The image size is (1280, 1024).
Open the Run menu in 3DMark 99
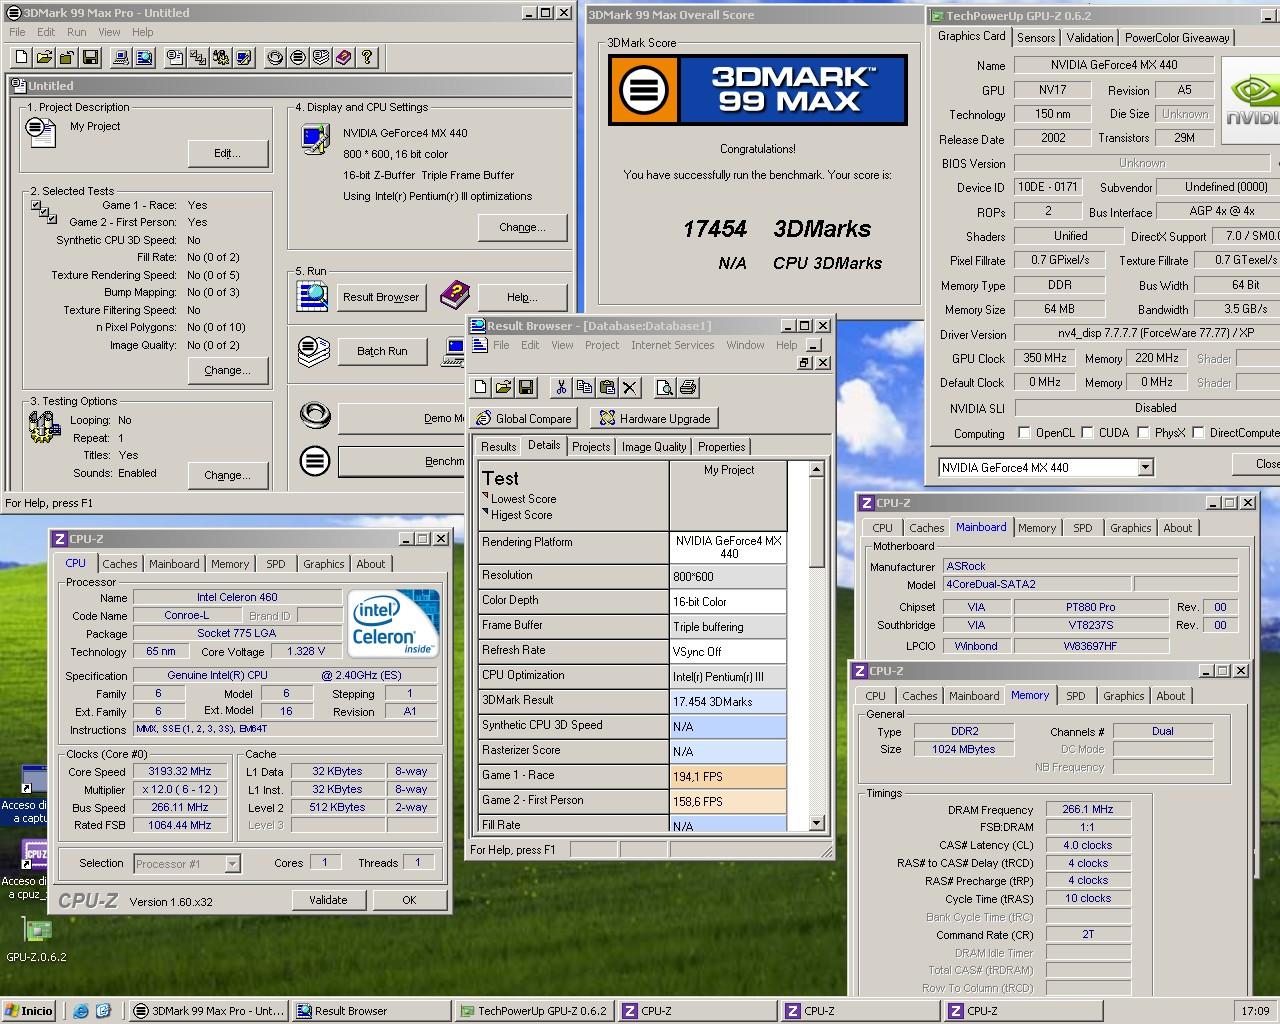(x=76, y=32)
